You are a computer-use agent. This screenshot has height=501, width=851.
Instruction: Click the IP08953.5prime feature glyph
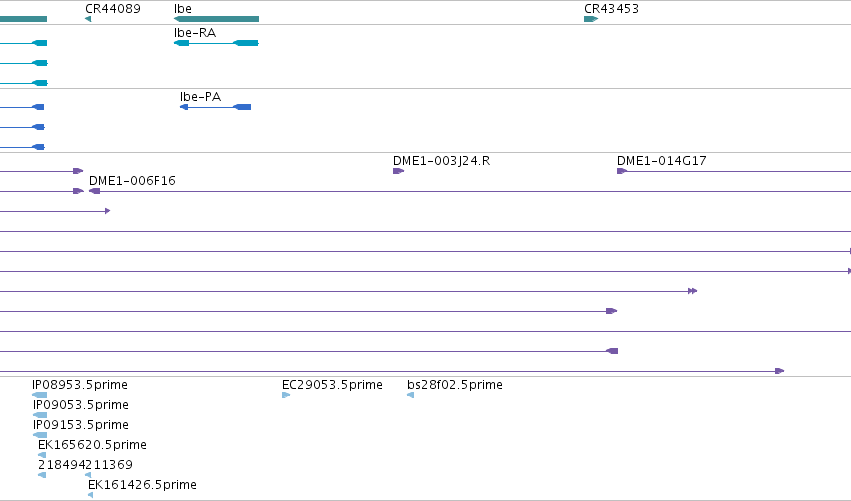tap(40, 395)
